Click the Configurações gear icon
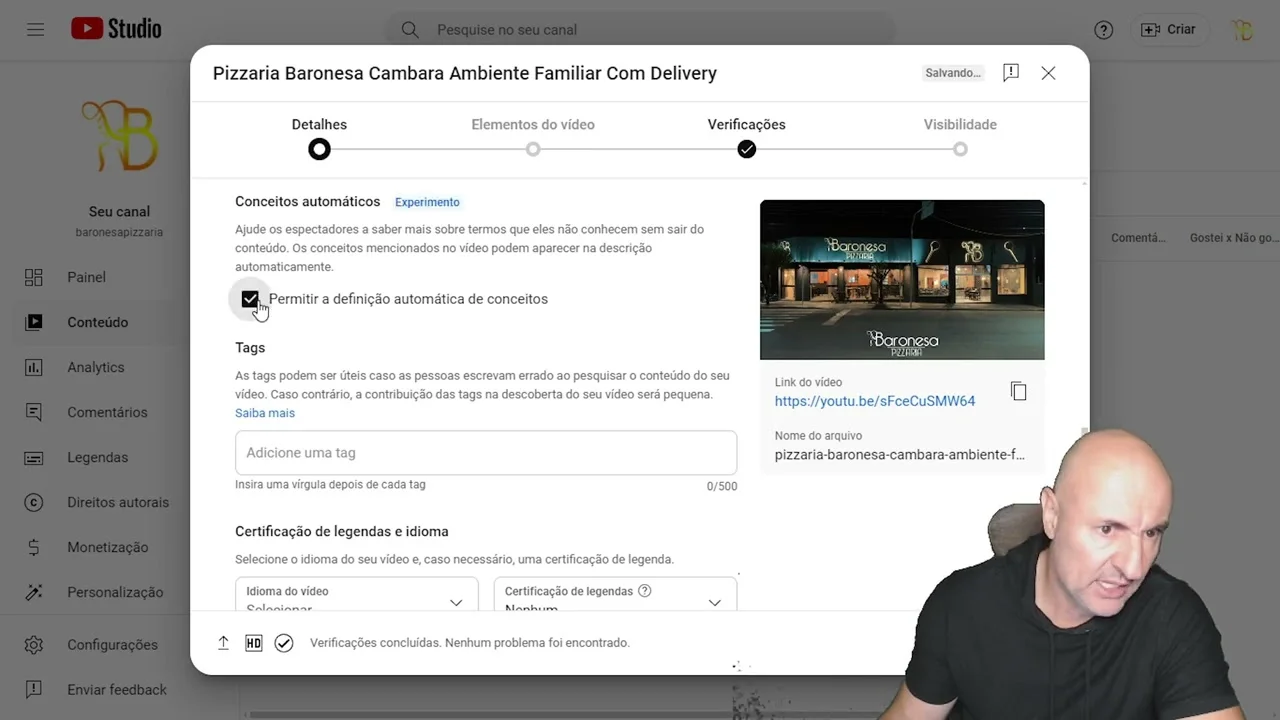 pyautogui.click(x=34, y=645)
